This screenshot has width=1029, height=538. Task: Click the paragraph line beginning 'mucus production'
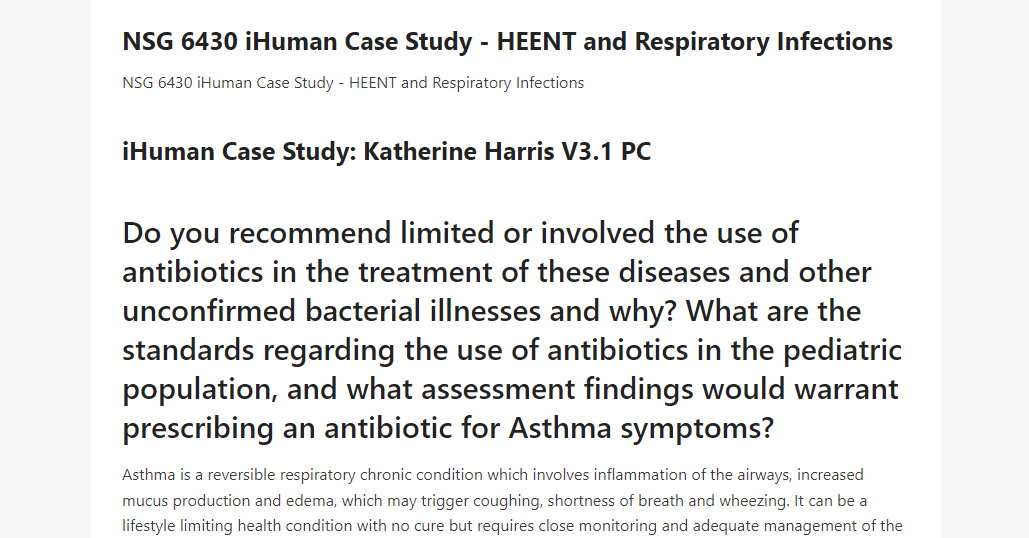(495, 501)
